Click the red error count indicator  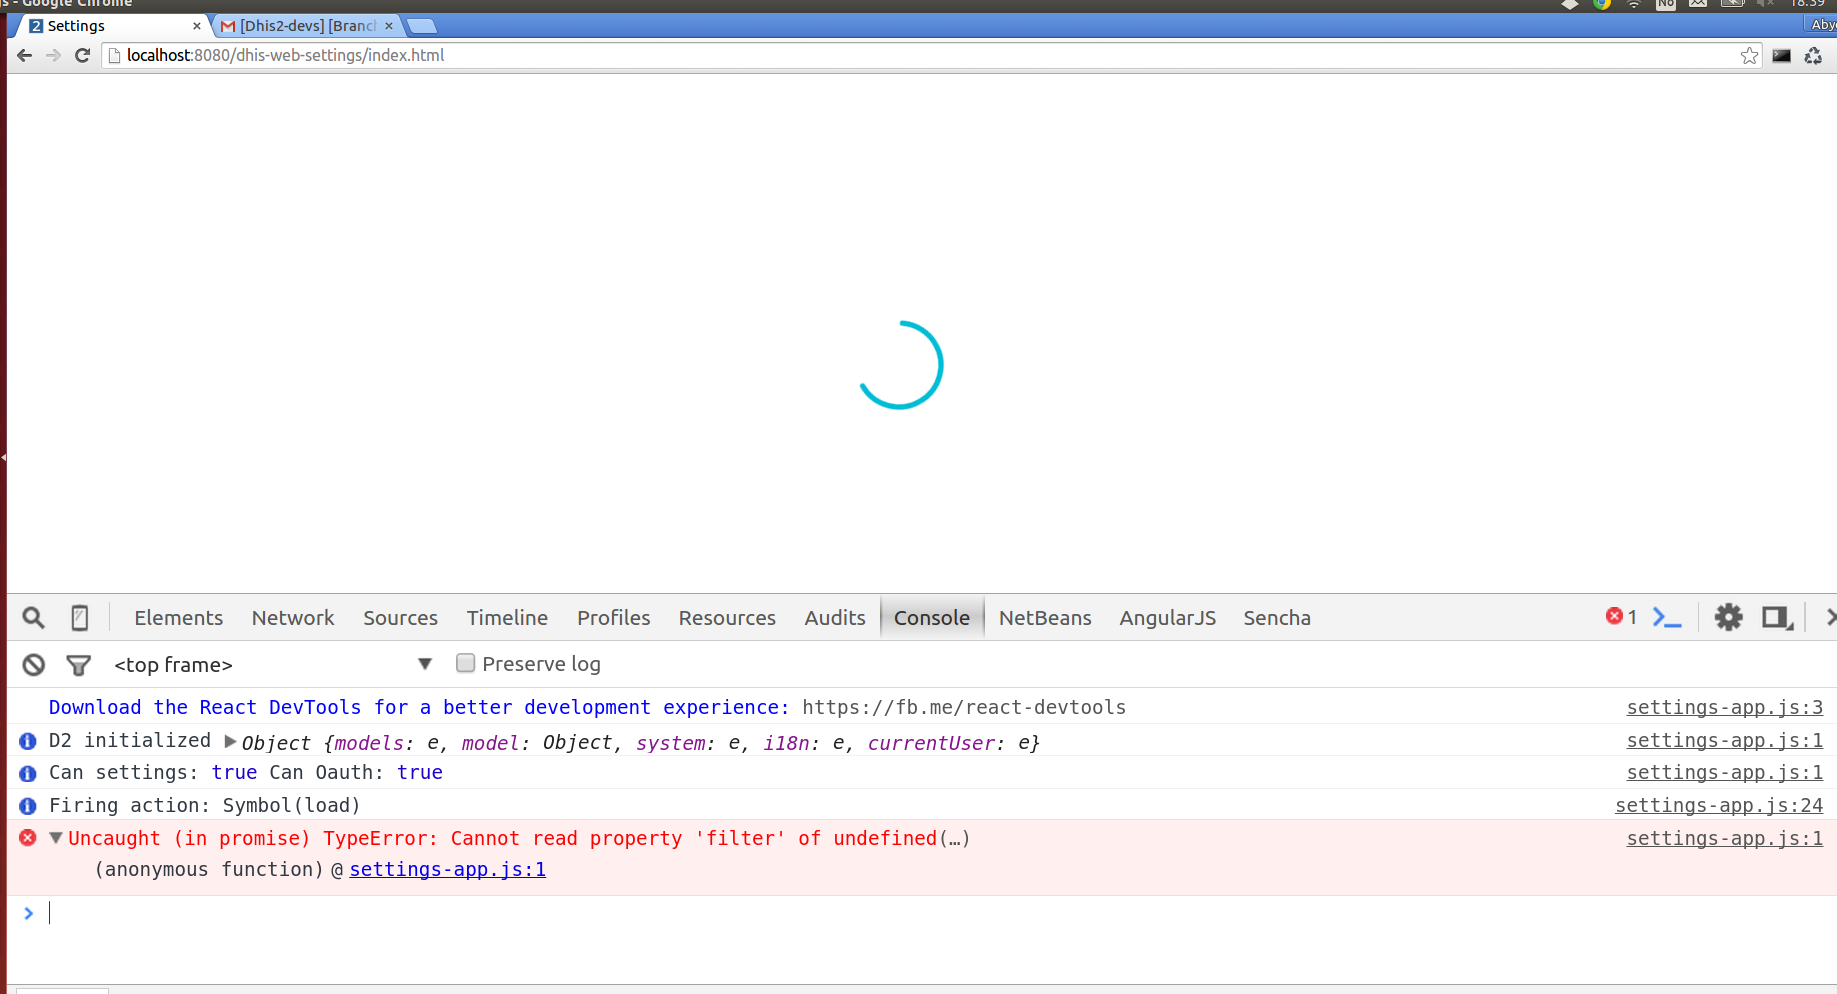1620,617
